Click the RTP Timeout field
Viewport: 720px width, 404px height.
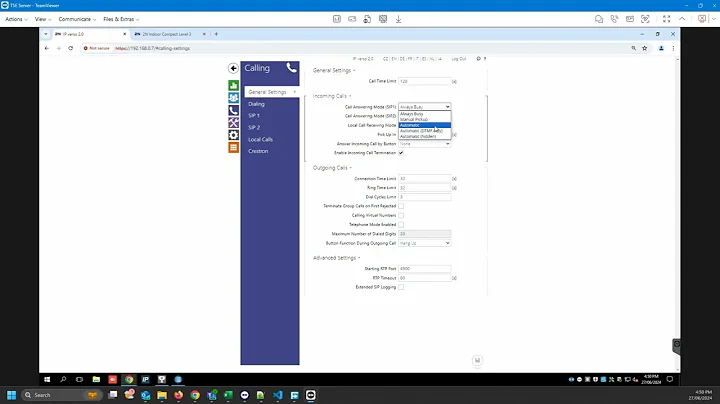(424, 278)
